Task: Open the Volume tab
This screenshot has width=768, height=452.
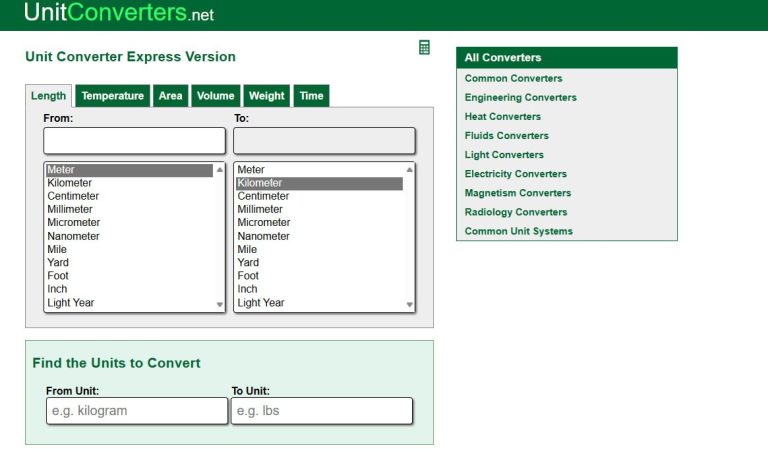Action: click(215, 96)
